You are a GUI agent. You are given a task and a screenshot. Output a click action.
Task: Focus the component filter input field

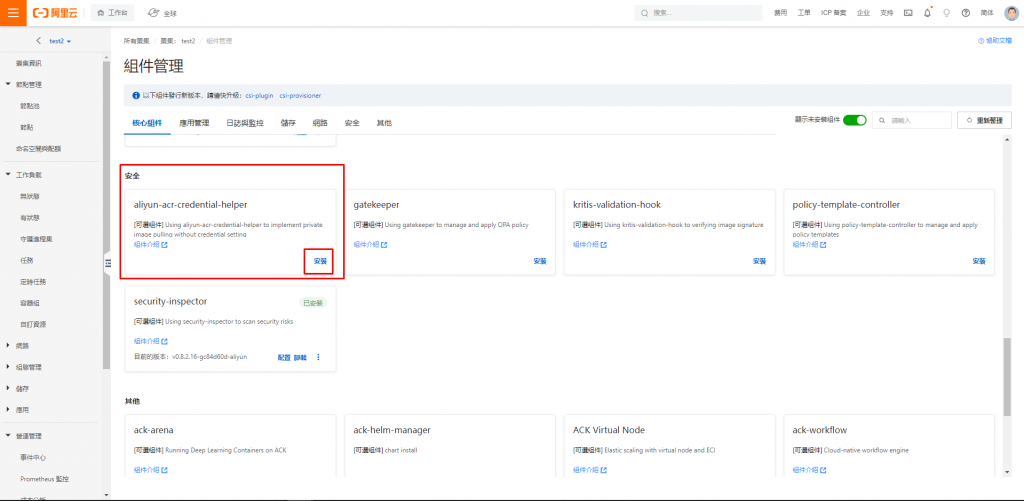click(912, 120)
